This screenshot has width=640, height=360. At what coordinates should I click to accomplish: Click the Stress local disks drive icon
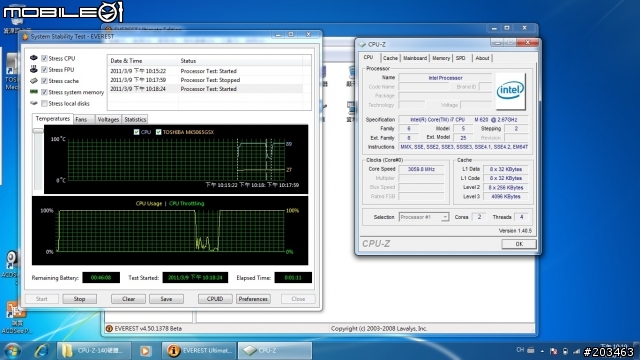[x=34, y=103]
